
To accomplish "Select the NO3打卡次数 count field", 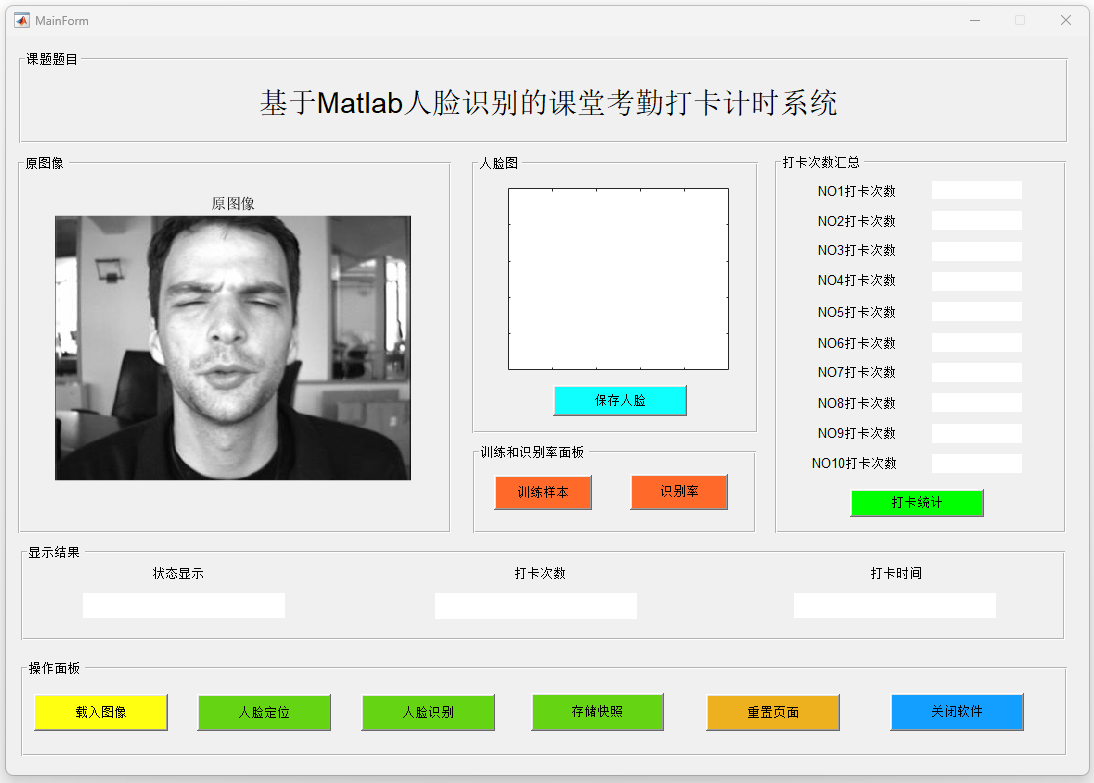I will [x=977, y=251].
